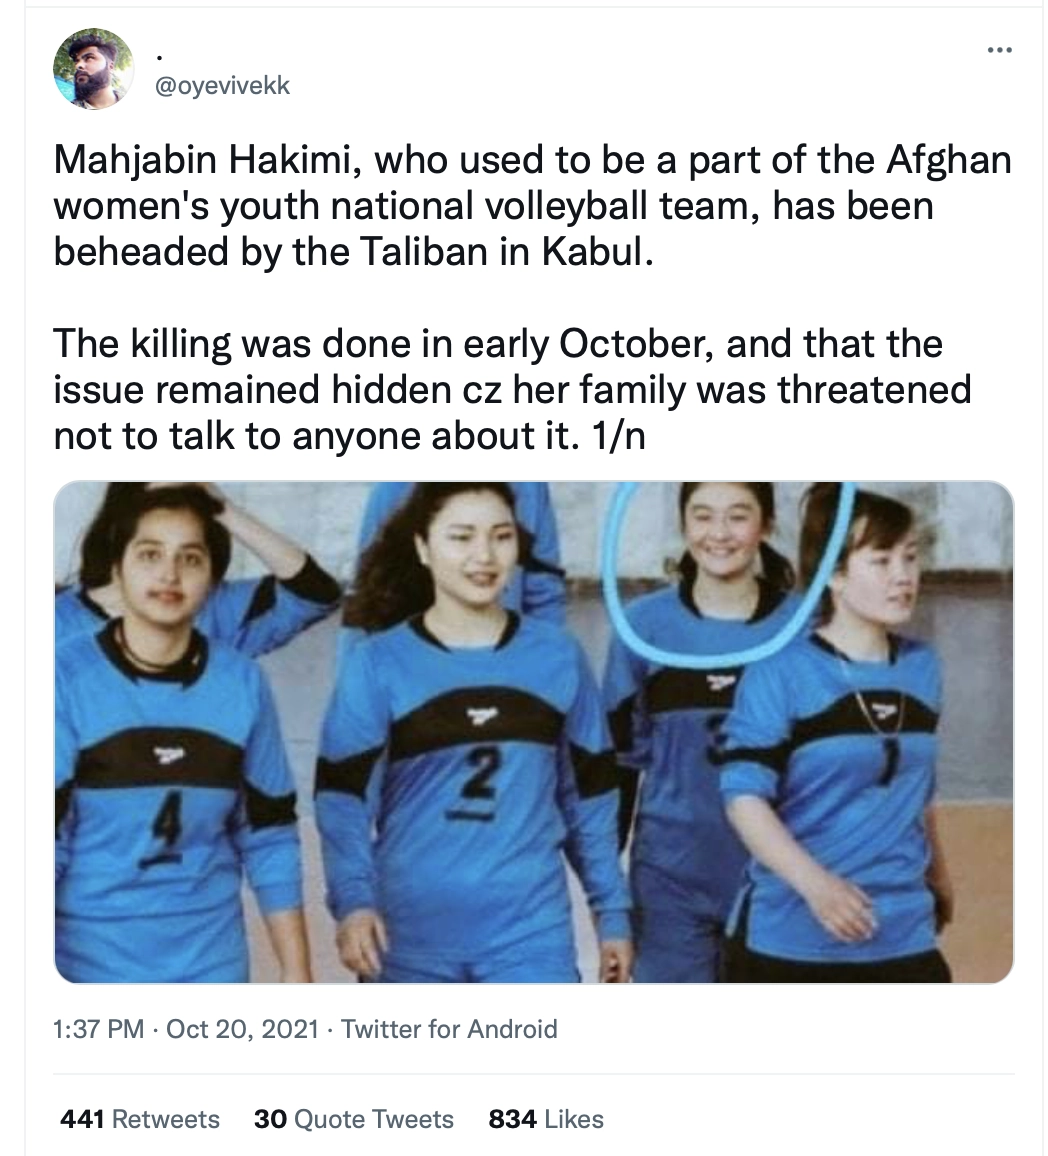Click the word Retweets in the stats row
The image size is (1048, 1156).
[x=166, y=1119]
